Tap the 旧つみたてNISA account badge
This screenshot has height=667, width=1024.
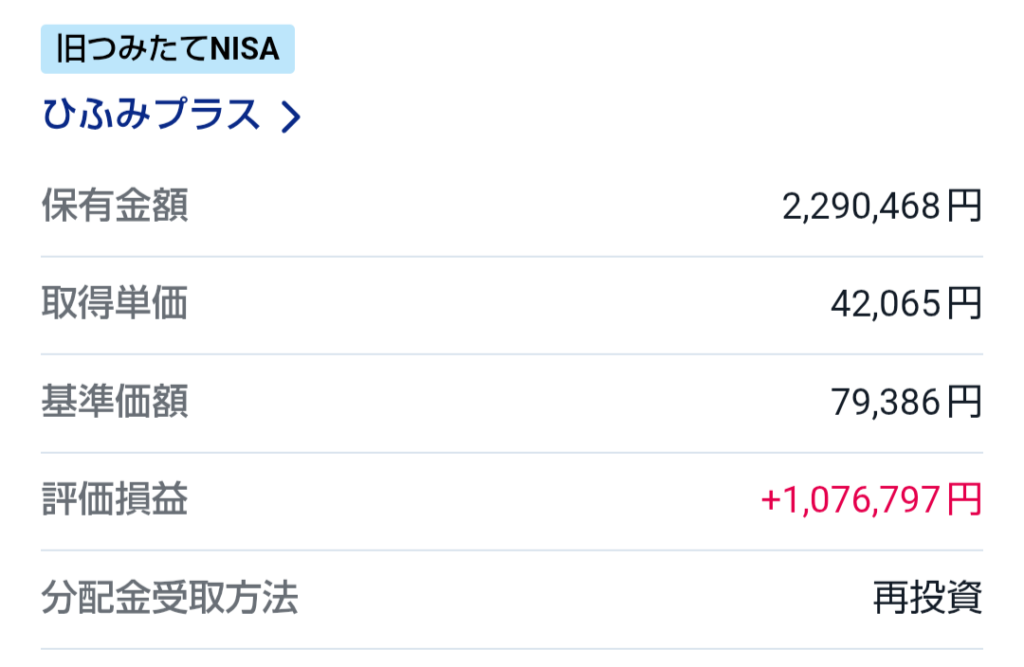coord(167,49)
